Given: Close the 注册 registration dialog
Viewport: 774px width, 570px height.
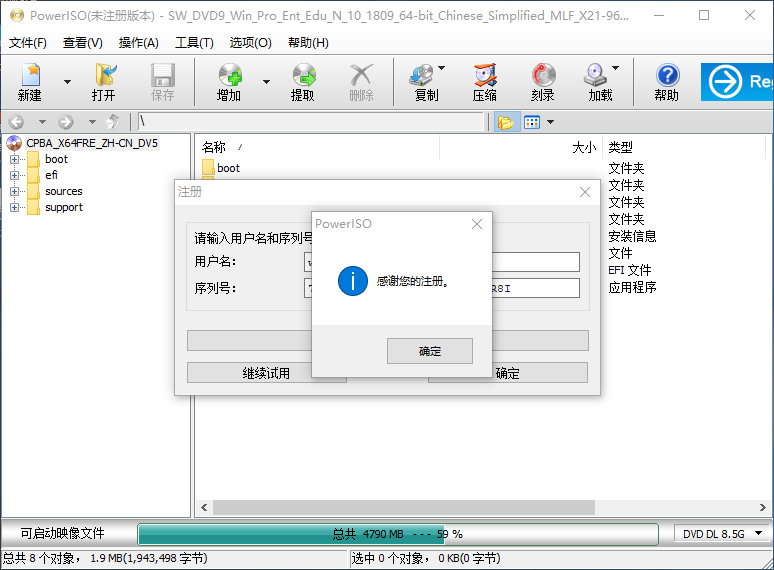Looking at the screenshot, I should click(585, 192).
